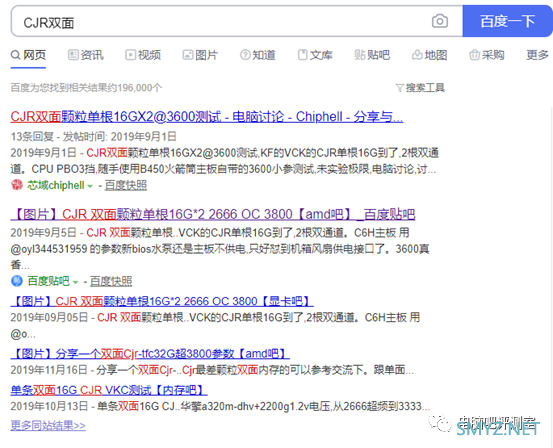Screen dimensions: 553x448
Task: Open 分享一个双面Cjr-tfc32G超3800参数 amd吧 link
Action: pyautogui.click(x=150, y=353)
